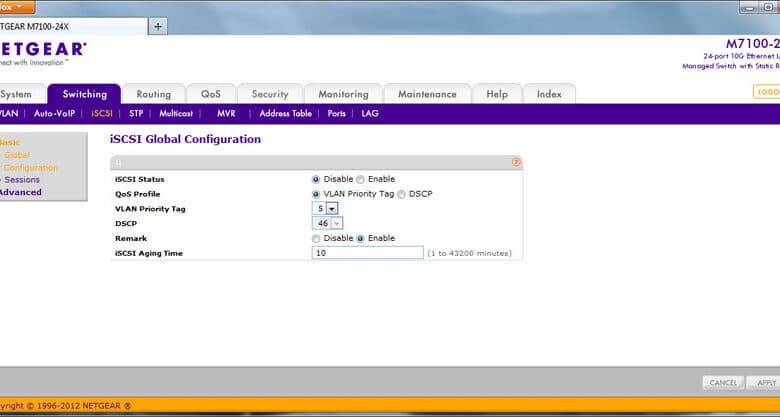Set Remark to Disable
Image resolution: width=780 pixels, height=417 pixels.
tap(316, 238)
